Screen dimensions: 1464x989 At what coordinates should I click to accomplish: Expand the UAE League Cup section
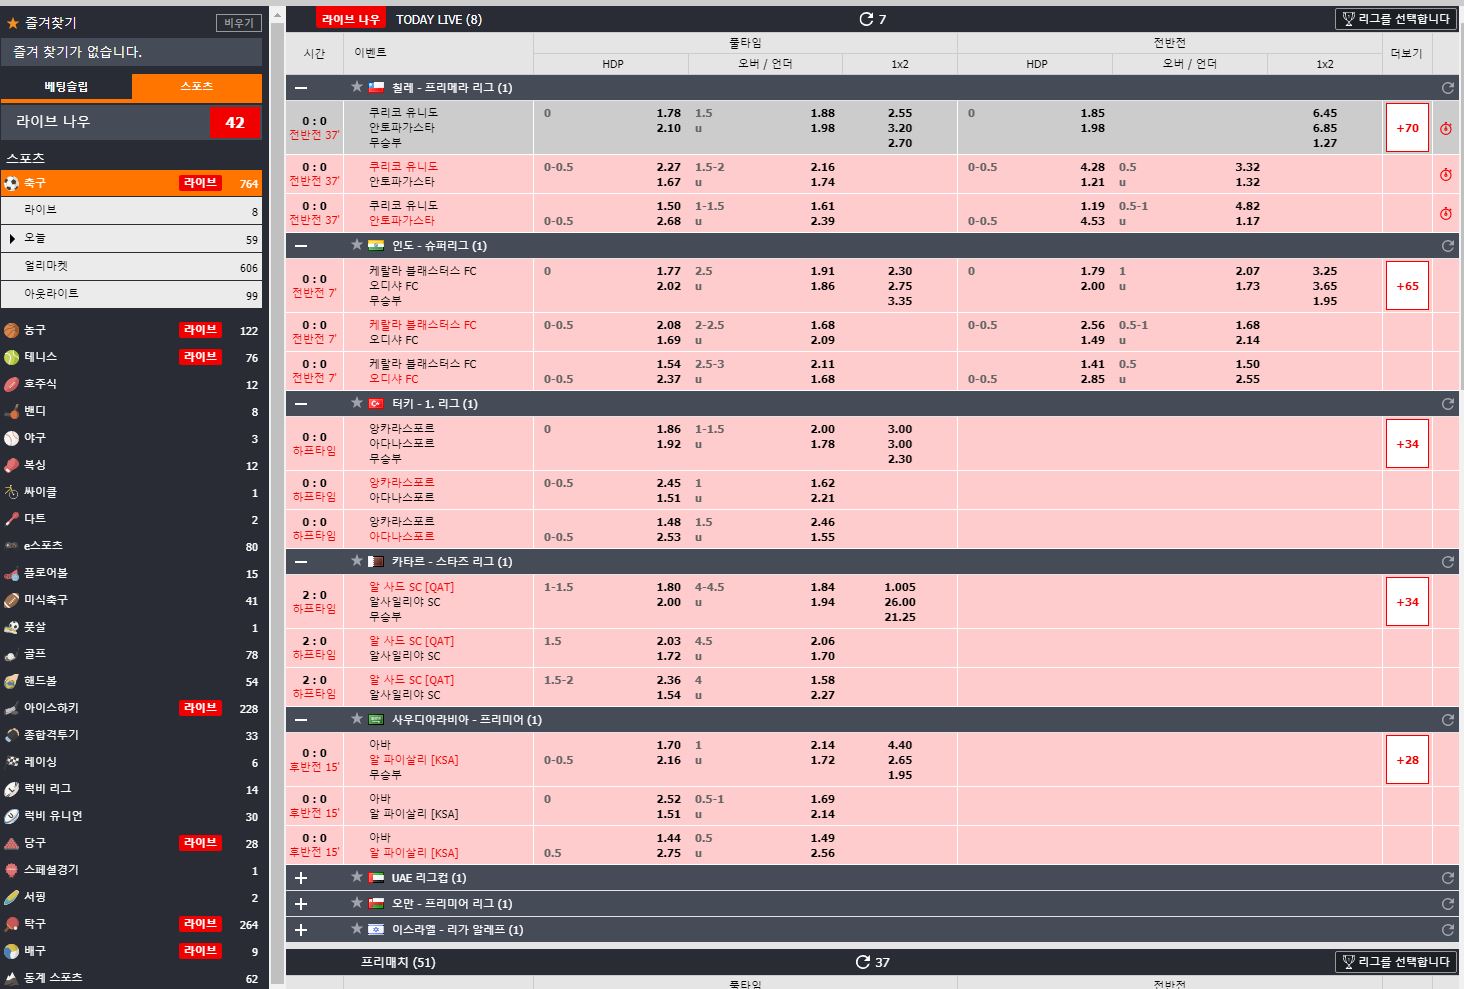[301, 878]
